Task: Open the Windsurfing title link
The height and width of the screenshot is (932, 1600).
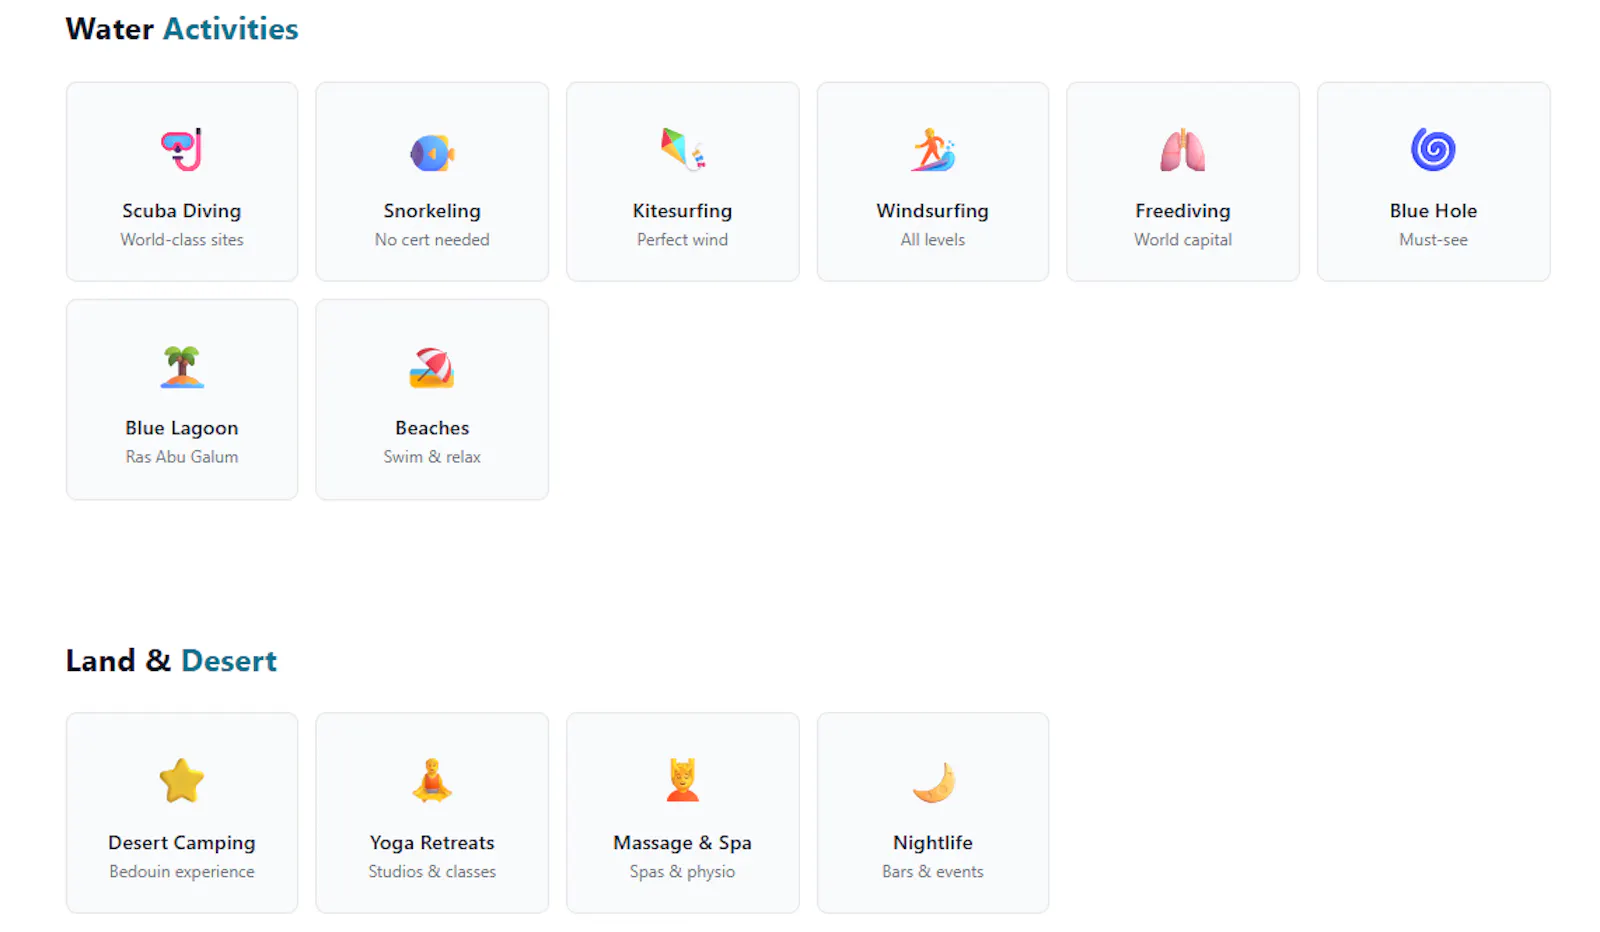Action: [933, 211]
